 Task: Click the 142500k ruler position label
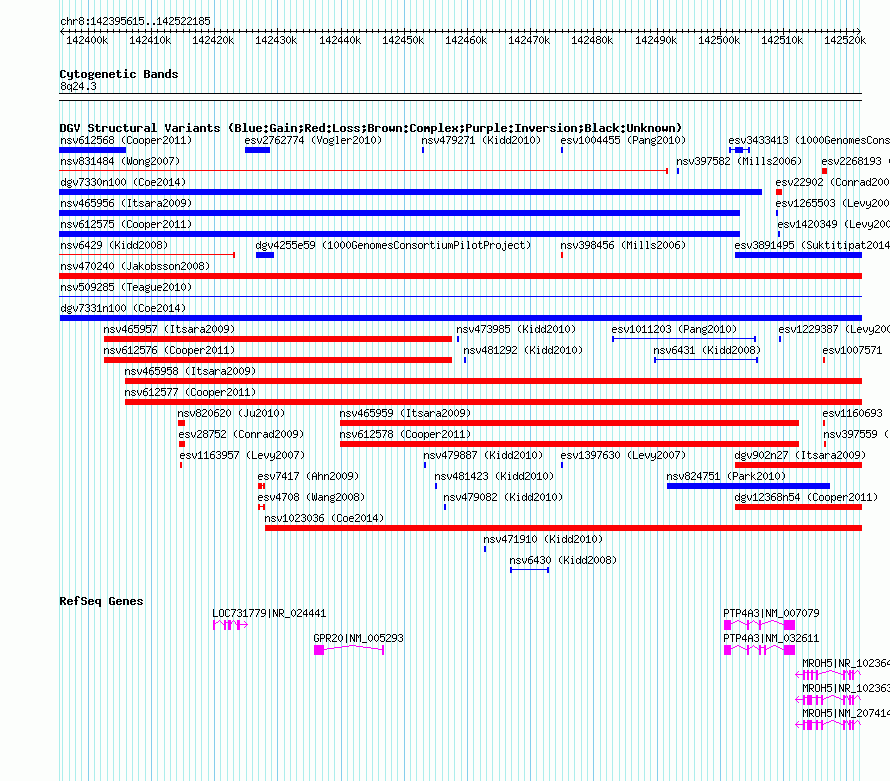[x=719, y=40]
